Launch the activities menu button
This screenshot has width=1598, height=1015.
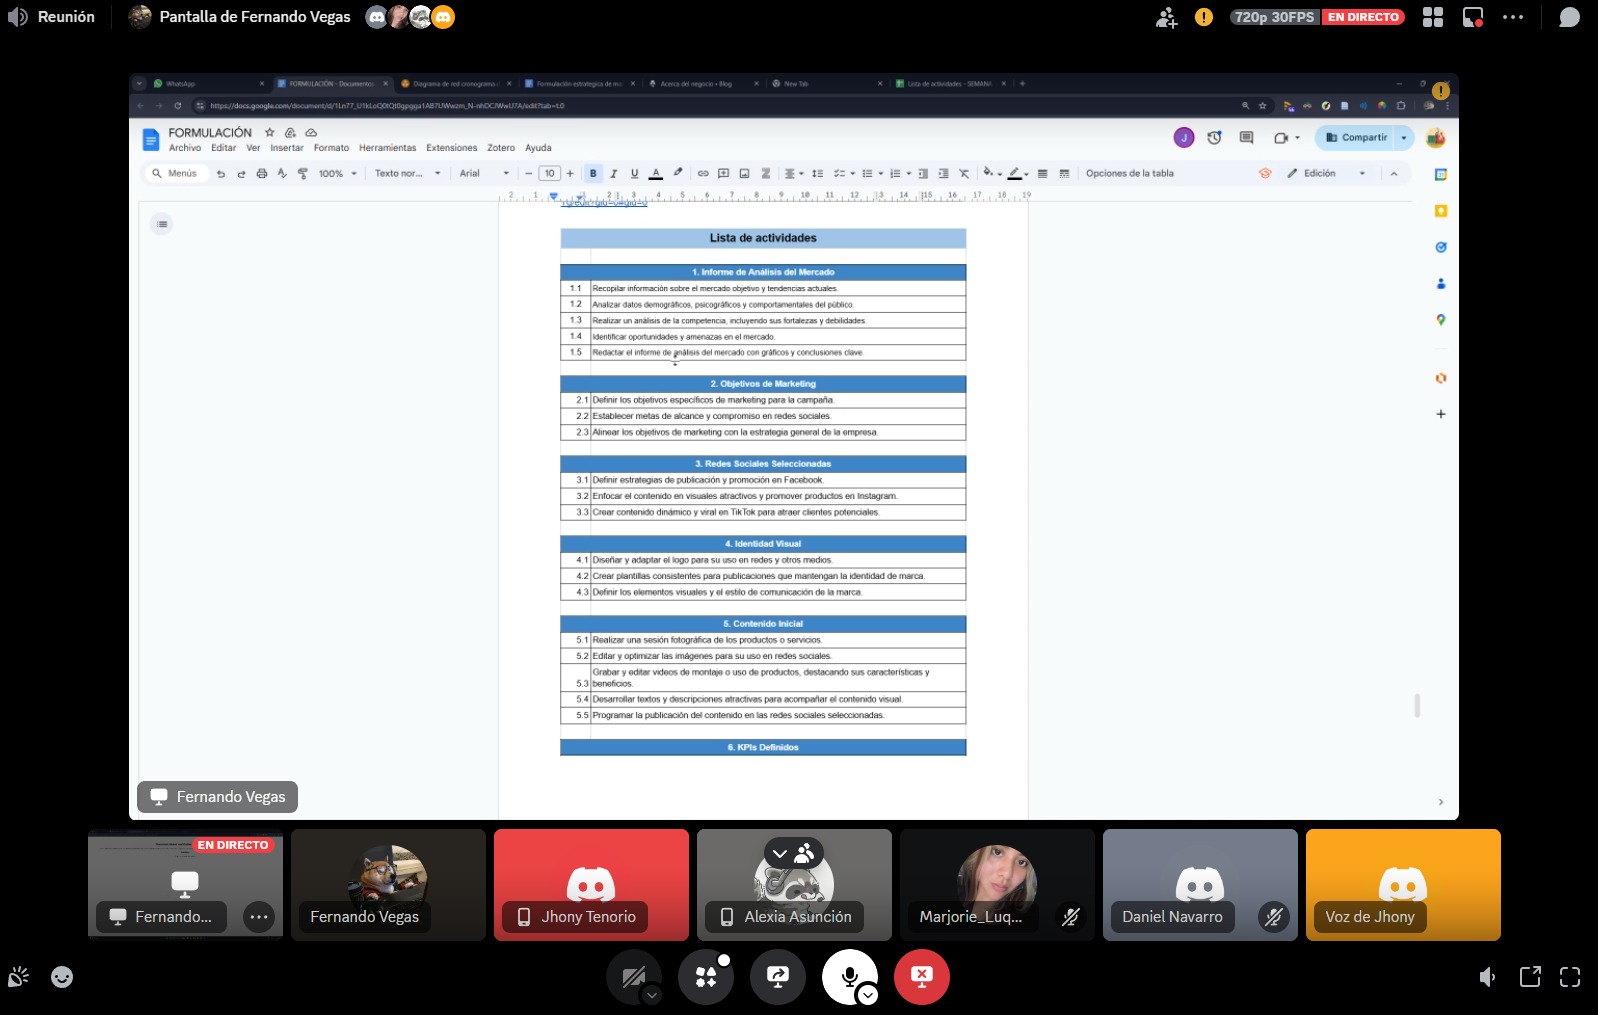pos(706,977)
